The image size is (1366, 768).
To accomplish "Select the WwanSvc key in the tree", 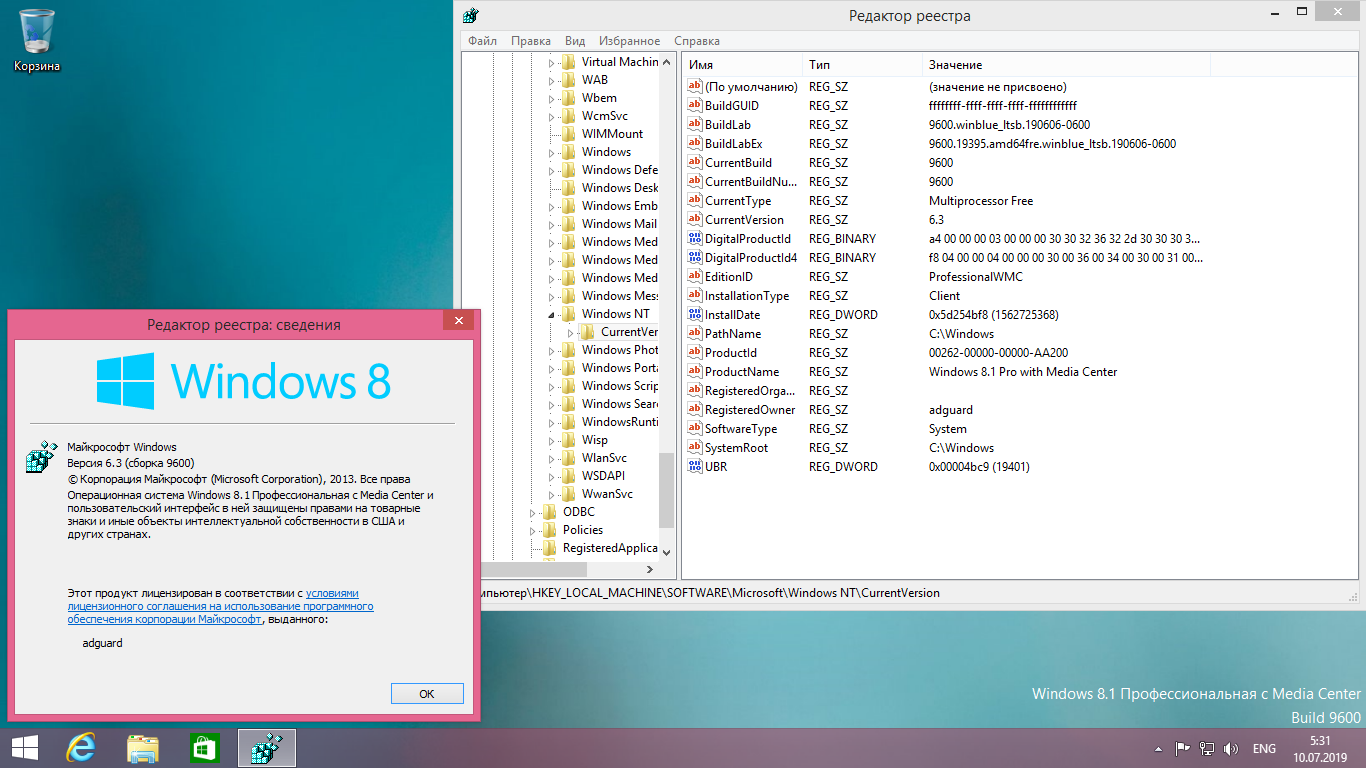I will coord(607,494).
